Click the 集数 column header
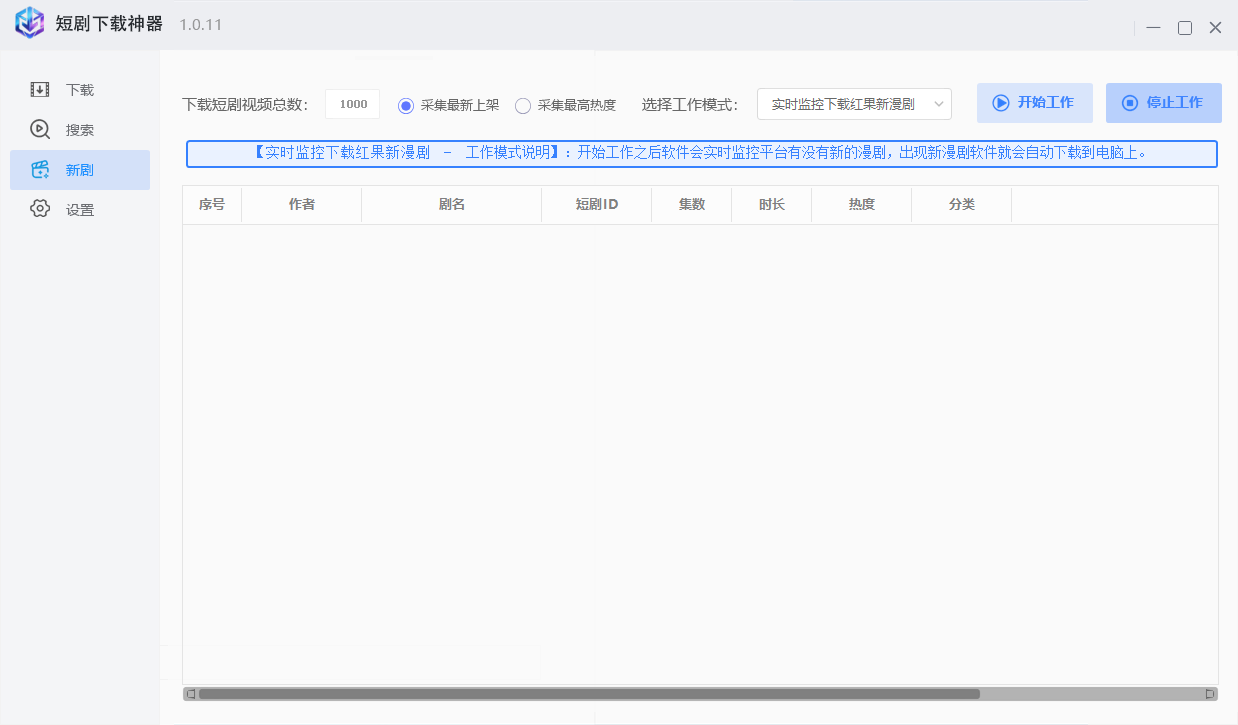The height and width of the screenshot is (725, 1238). [692, 205]
